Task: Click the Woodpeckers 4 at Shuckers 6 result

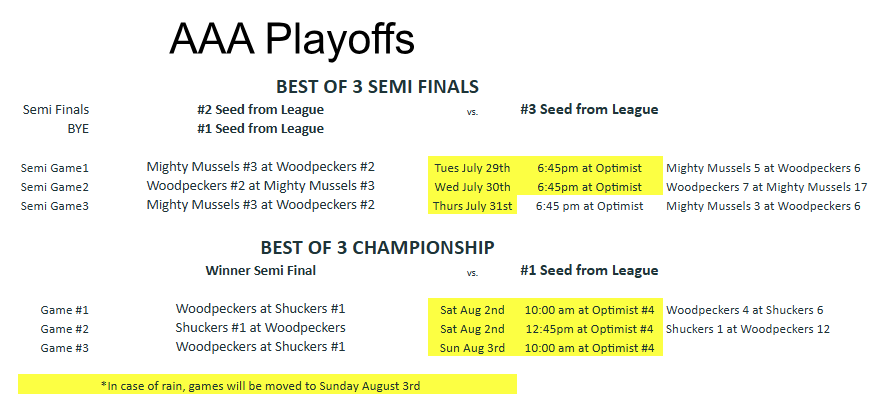Action: 745,310
